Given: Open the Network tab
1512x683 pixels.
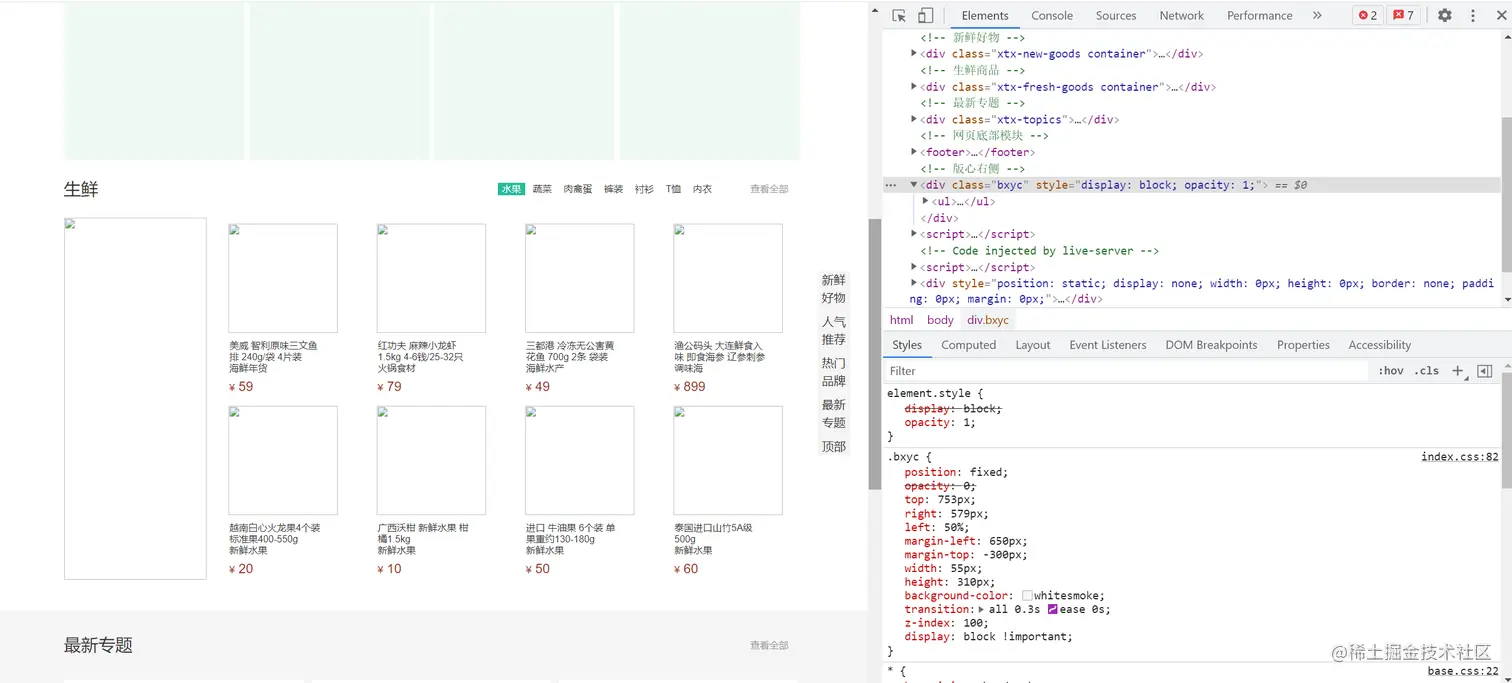Looking at the screenshot, I should (1182, 16).
